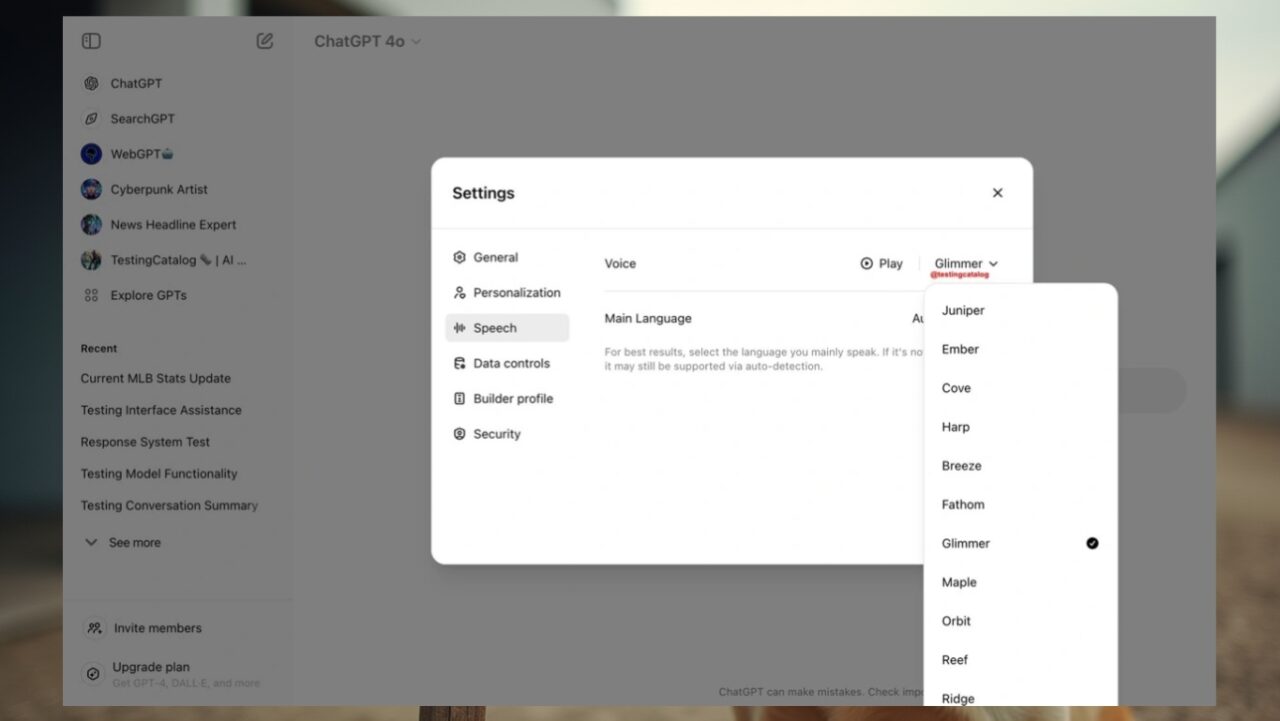Viewport: 1280px width, 721px height.
Task: Switch to the Personalization tab
Action: [x=507, y=293]
